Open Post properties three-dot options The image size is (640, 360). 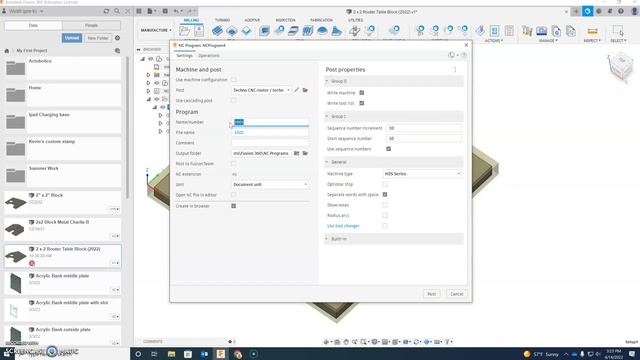455,70
